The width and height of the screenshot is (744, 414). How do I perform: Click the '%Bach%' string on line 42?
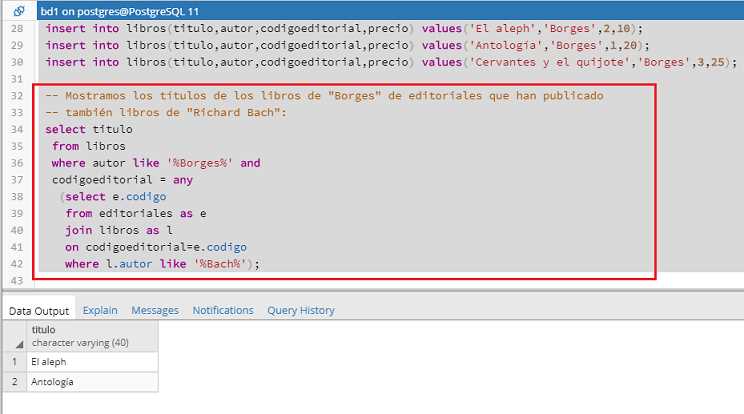(220, 264)
